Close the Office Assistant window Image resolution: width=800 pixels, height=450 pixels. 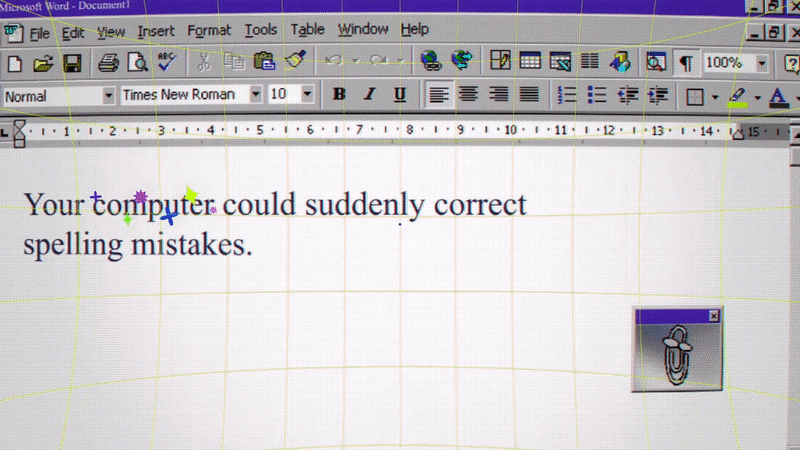click(x=714, y=316)
